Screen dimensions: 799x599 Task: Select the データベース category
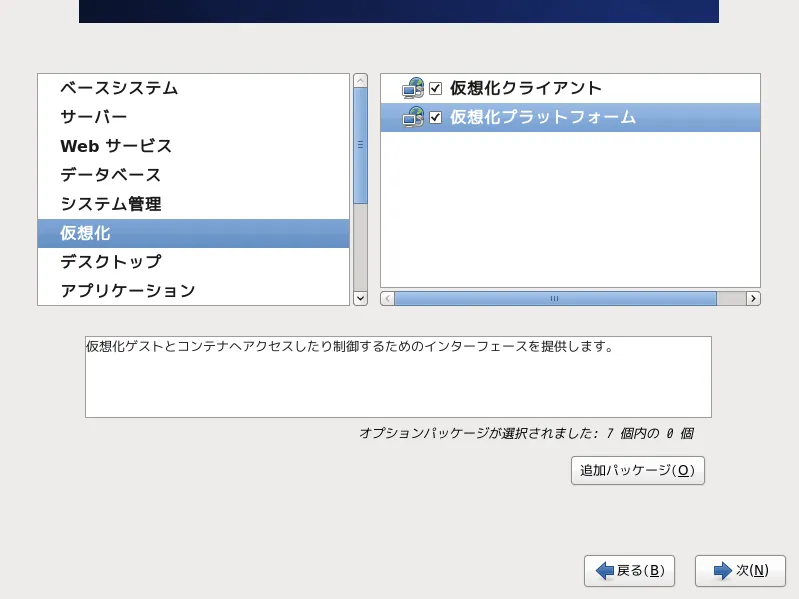tap(194, 175)
